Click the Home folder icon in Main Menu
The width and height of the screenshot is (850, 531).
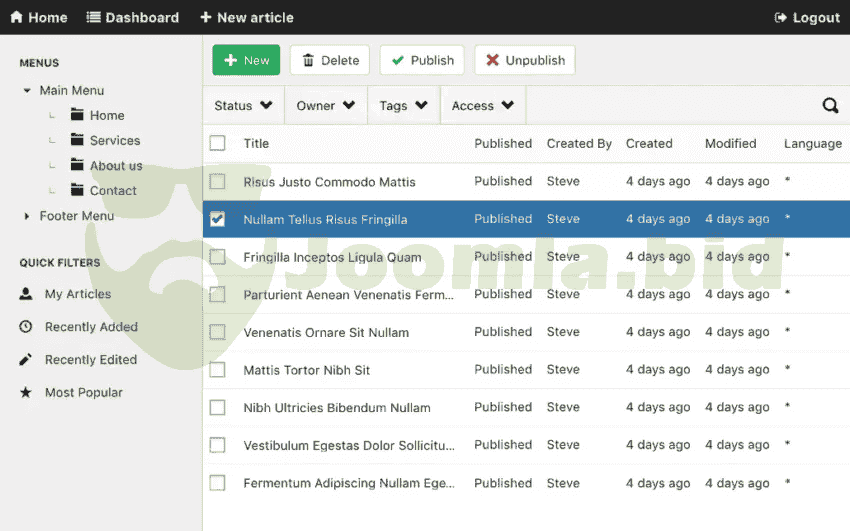tap(77, 115)
